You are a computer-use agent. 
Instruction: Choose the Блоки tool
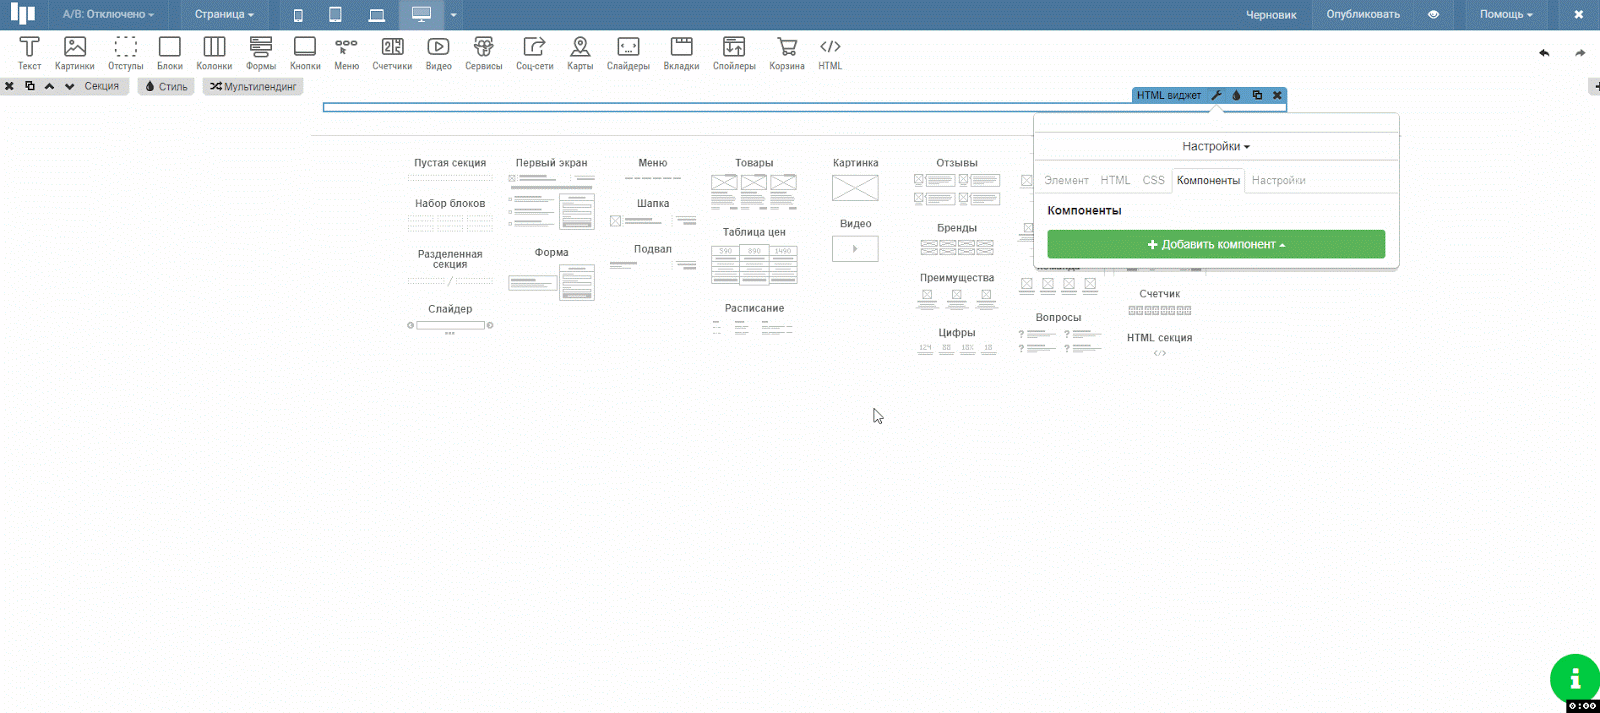(x=170, y=53)
